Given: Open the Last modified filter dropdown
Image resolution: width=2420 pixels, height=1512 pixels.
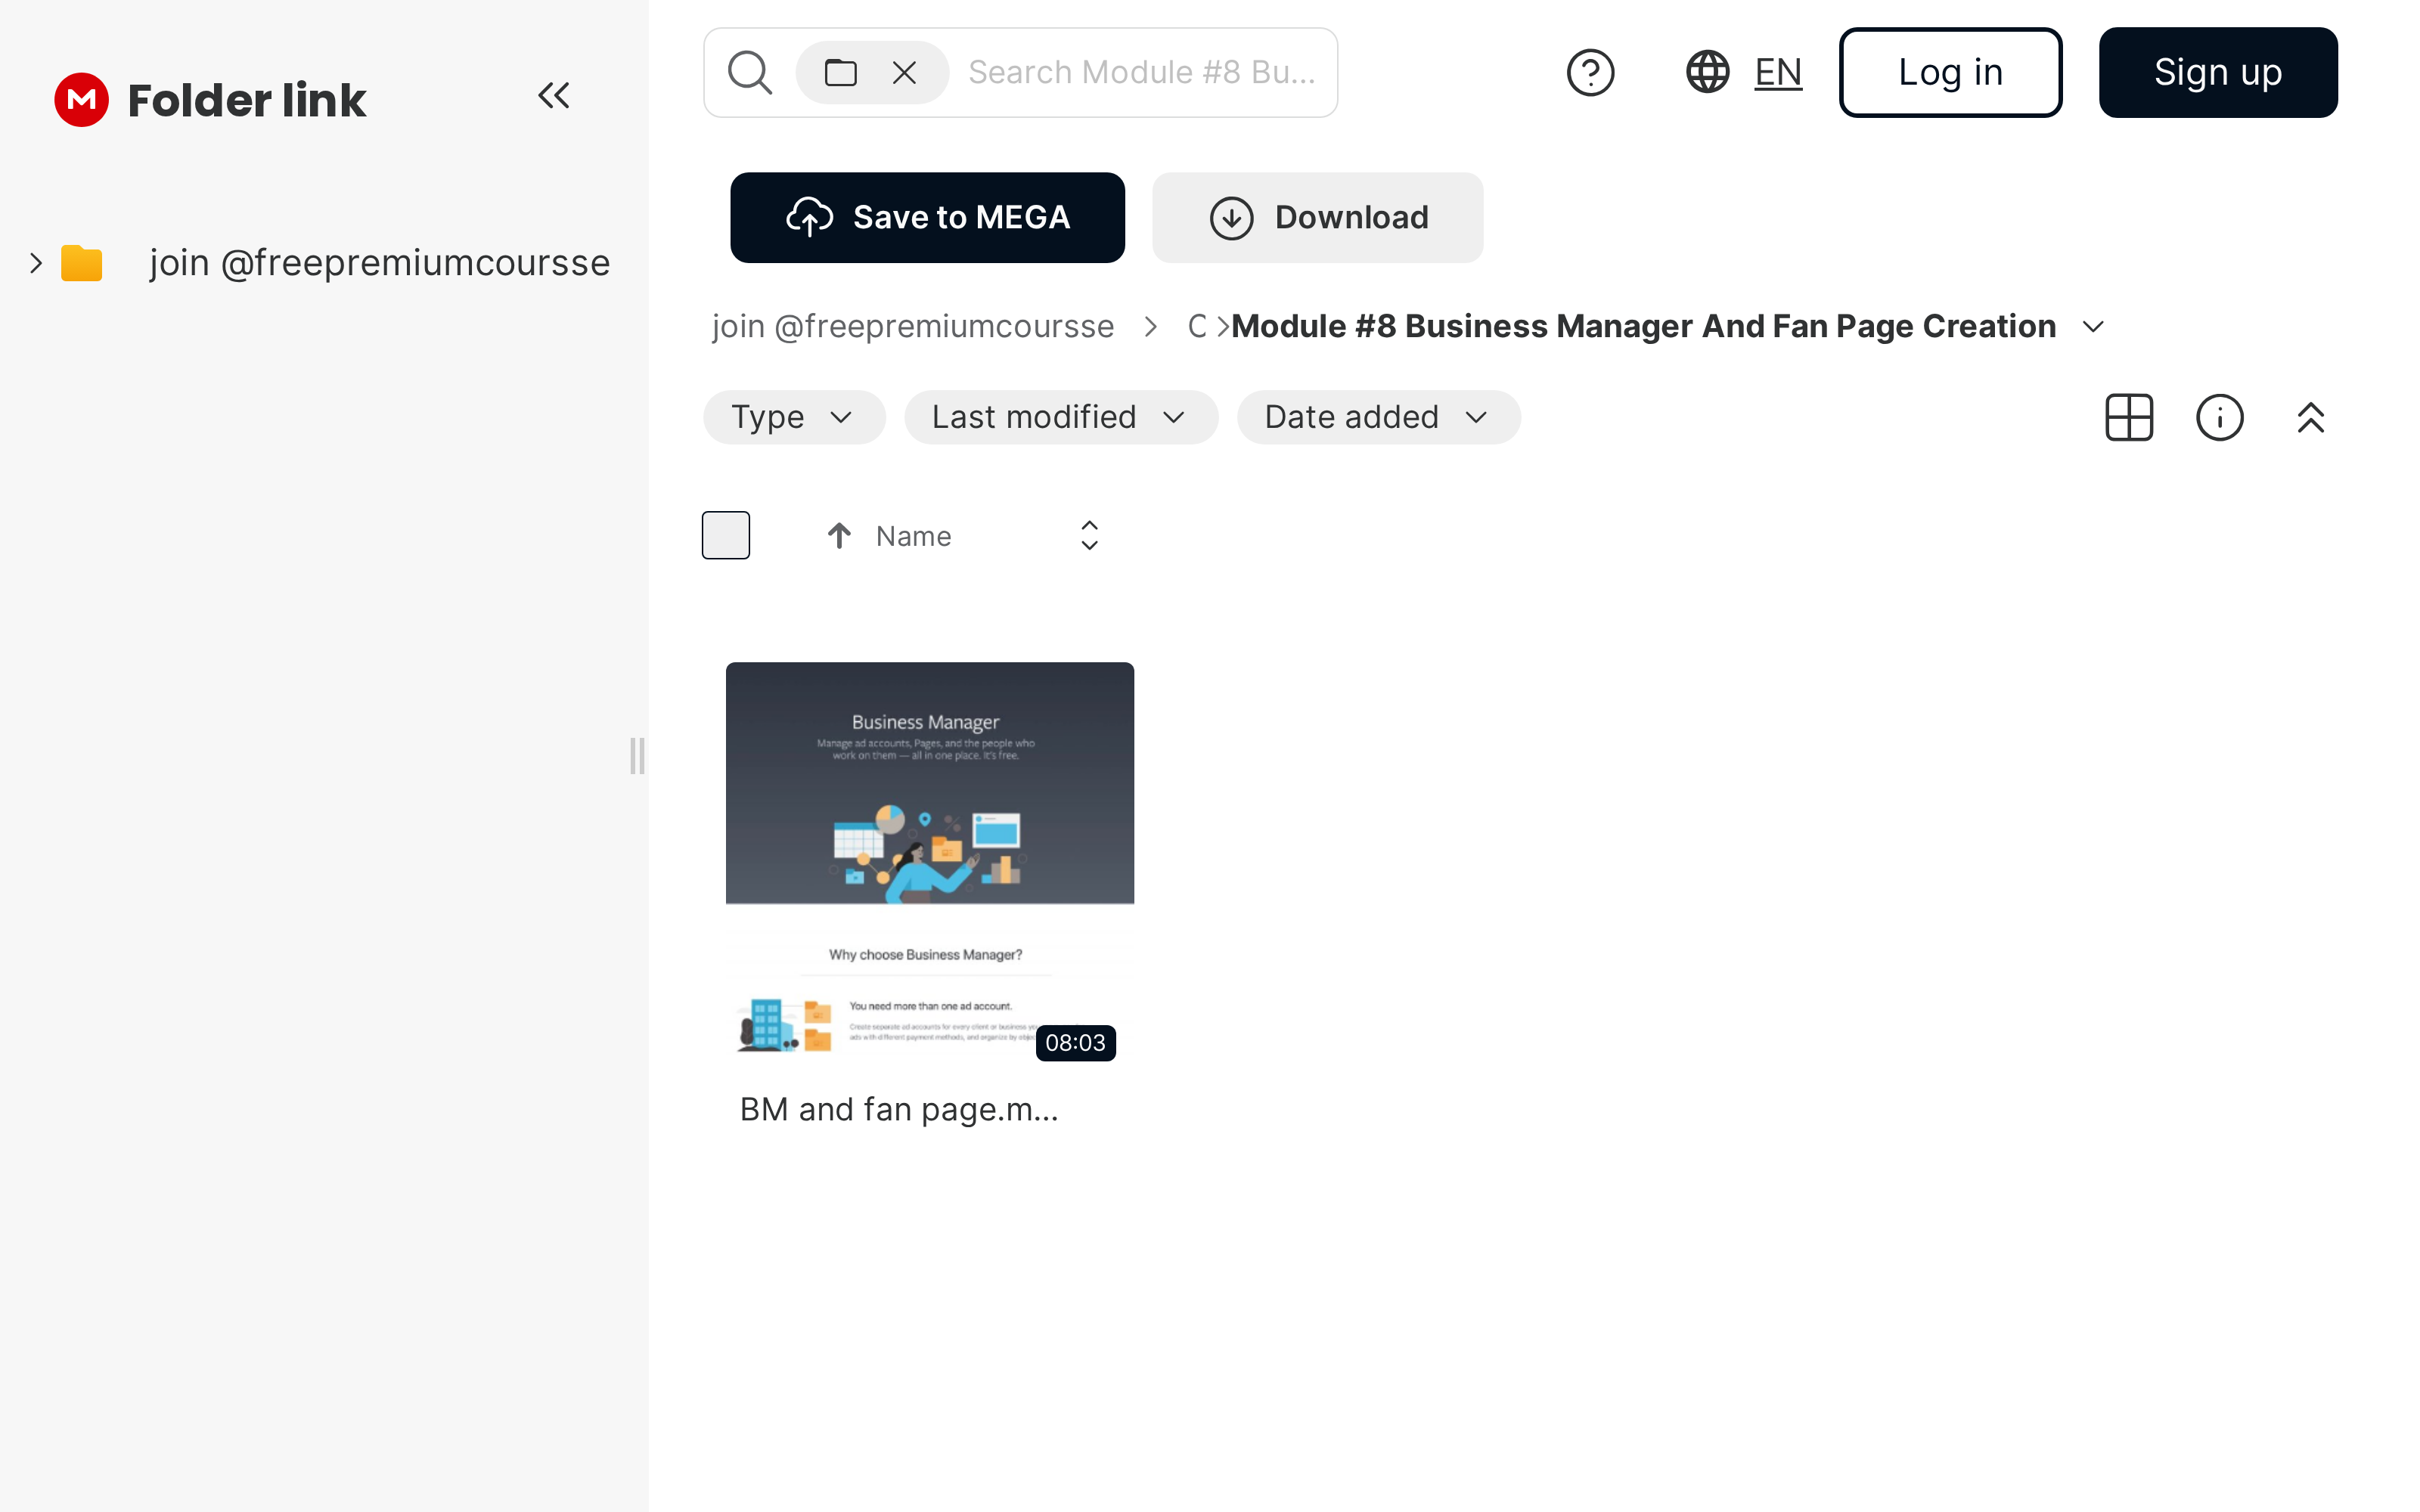Looking at the screenshot, I should pos(1060,417).
